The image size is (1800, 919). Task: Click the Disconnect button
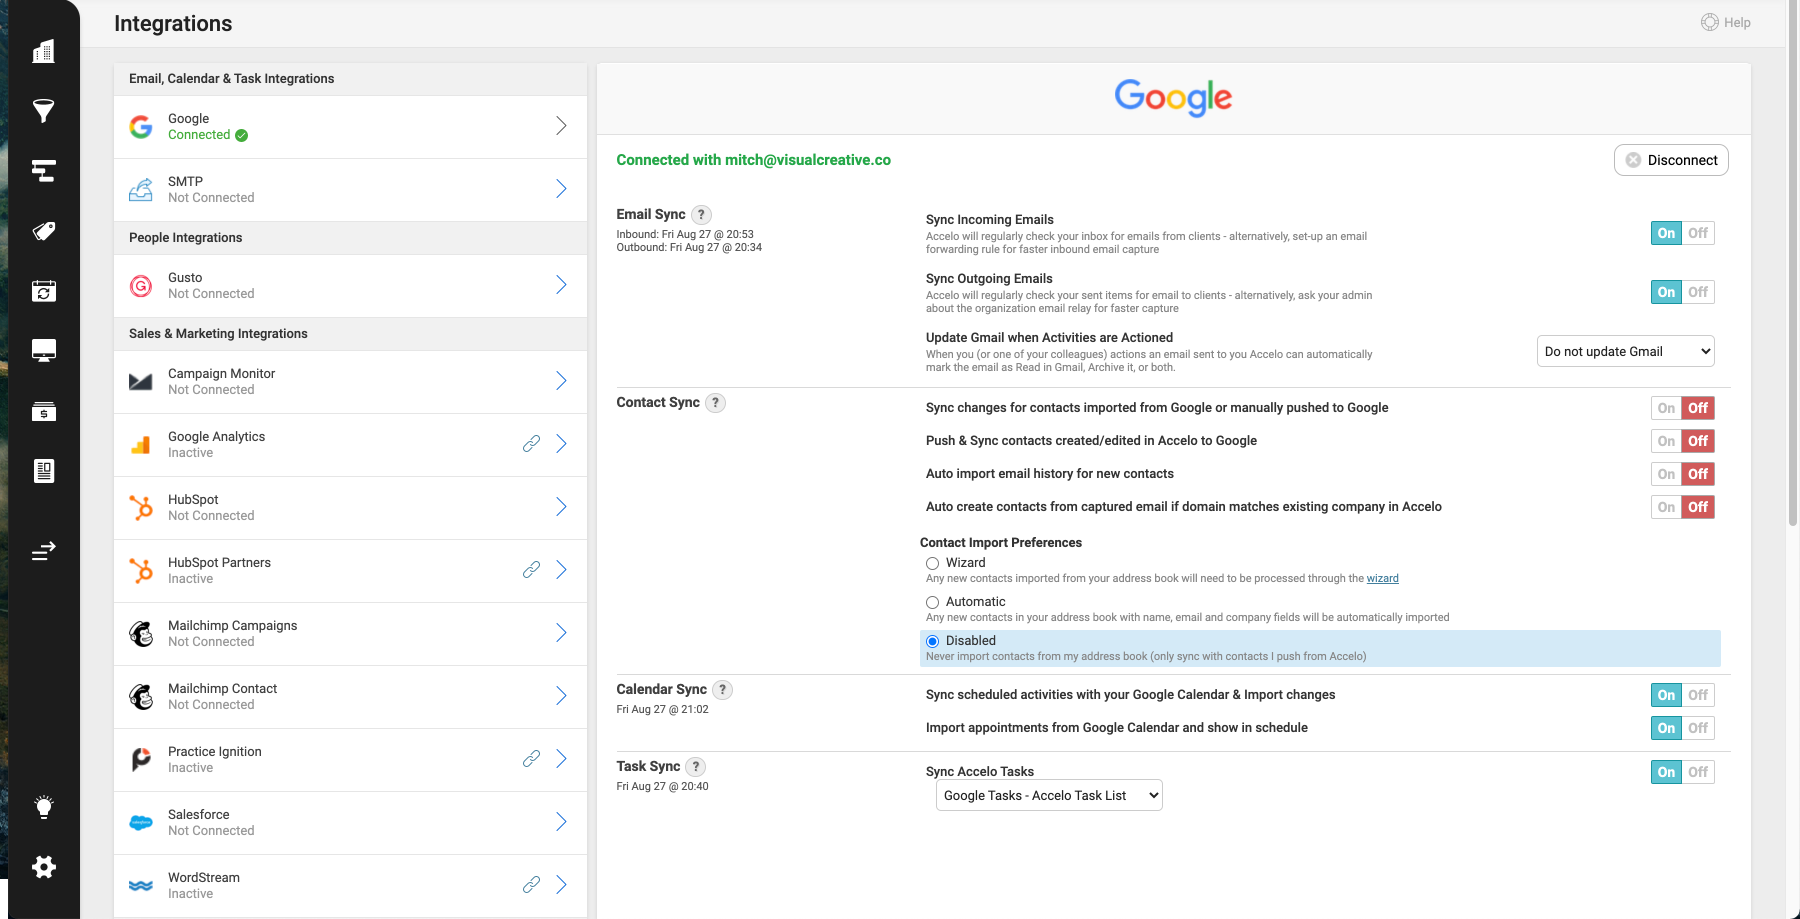tap(1671, 160)
